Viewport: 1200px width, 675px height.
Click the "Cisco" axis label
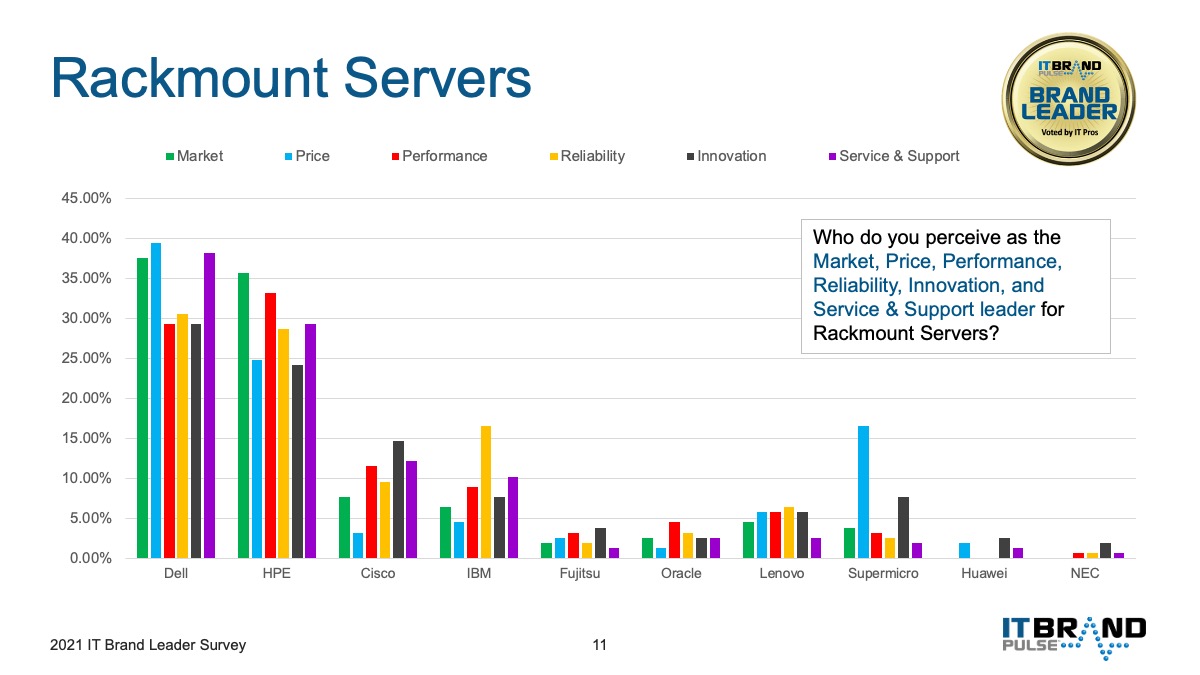point(378,574)
